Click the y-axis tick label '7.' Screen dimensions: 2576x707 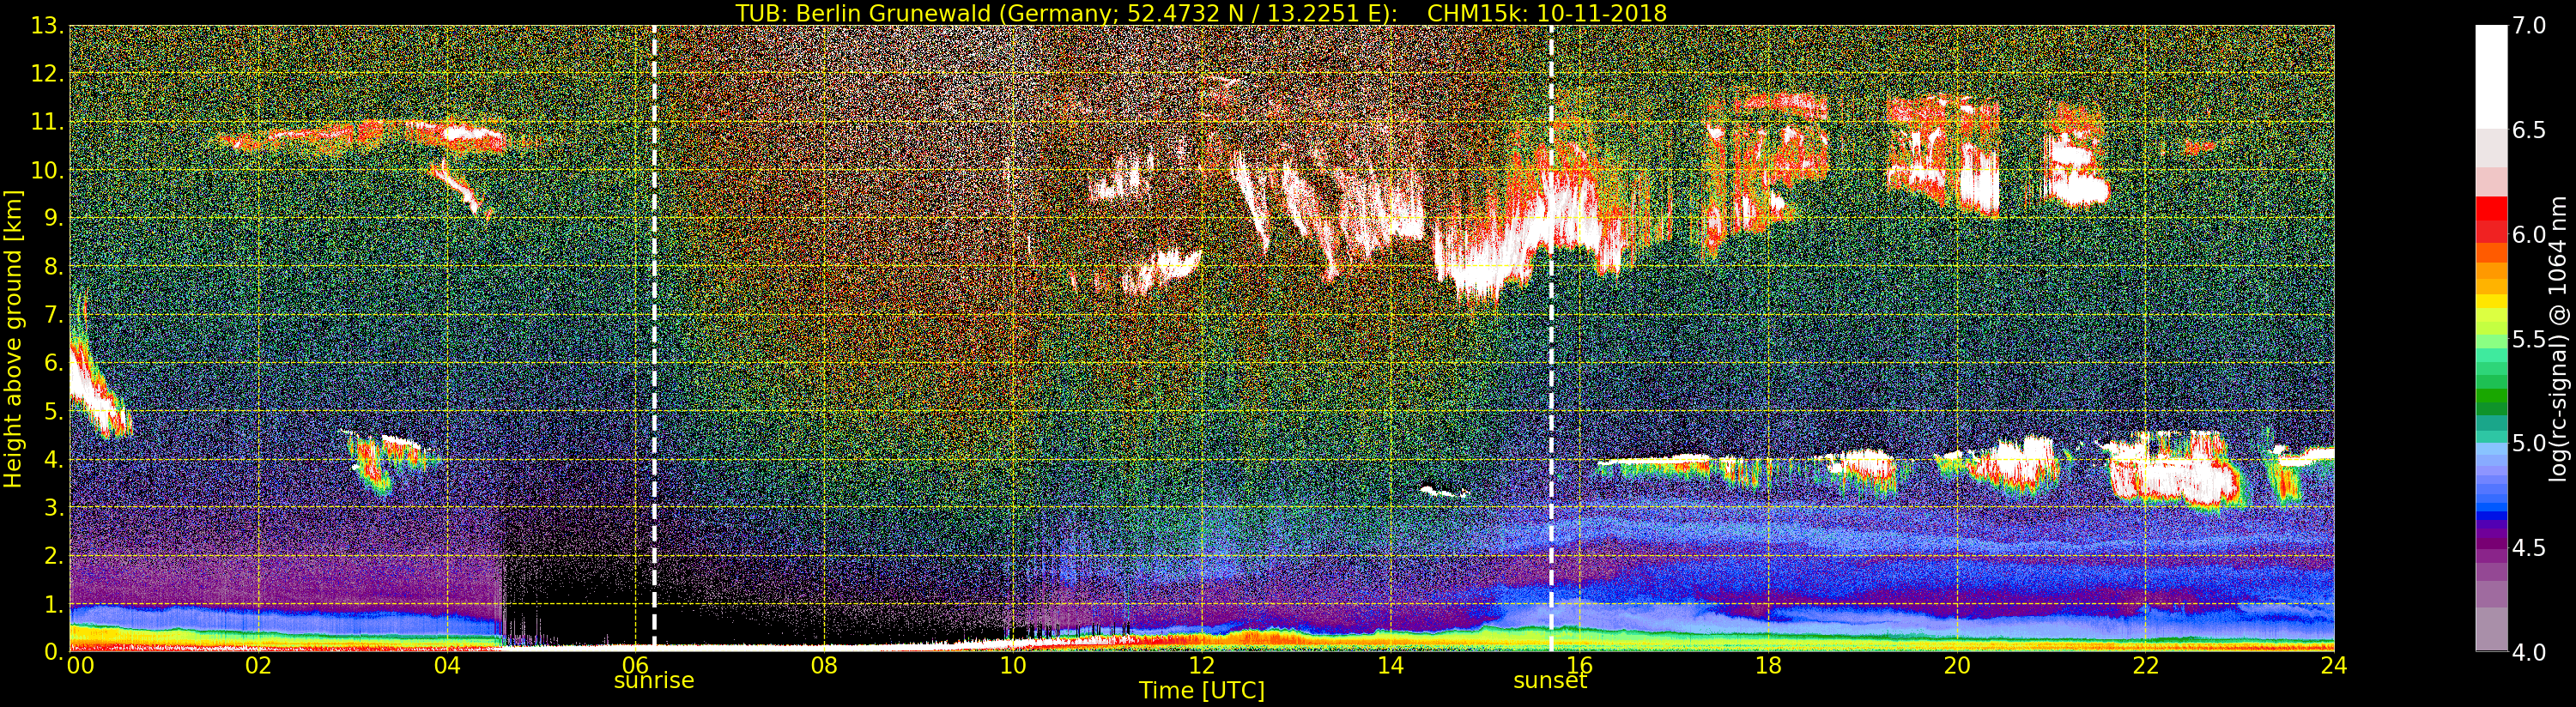pos(54,315)
